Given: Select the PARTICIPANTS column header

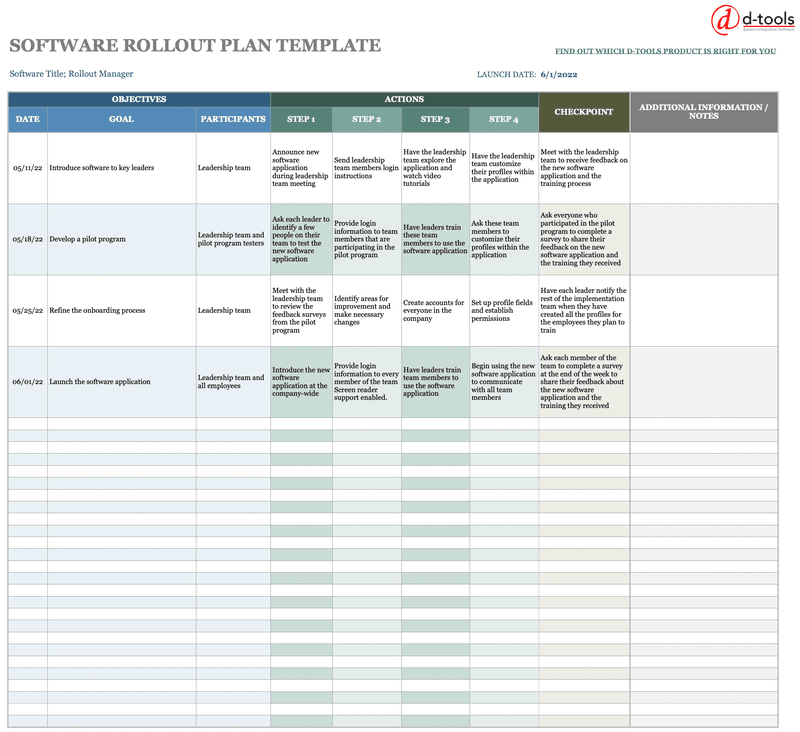Looking at the screenshot, I should 232,118.
